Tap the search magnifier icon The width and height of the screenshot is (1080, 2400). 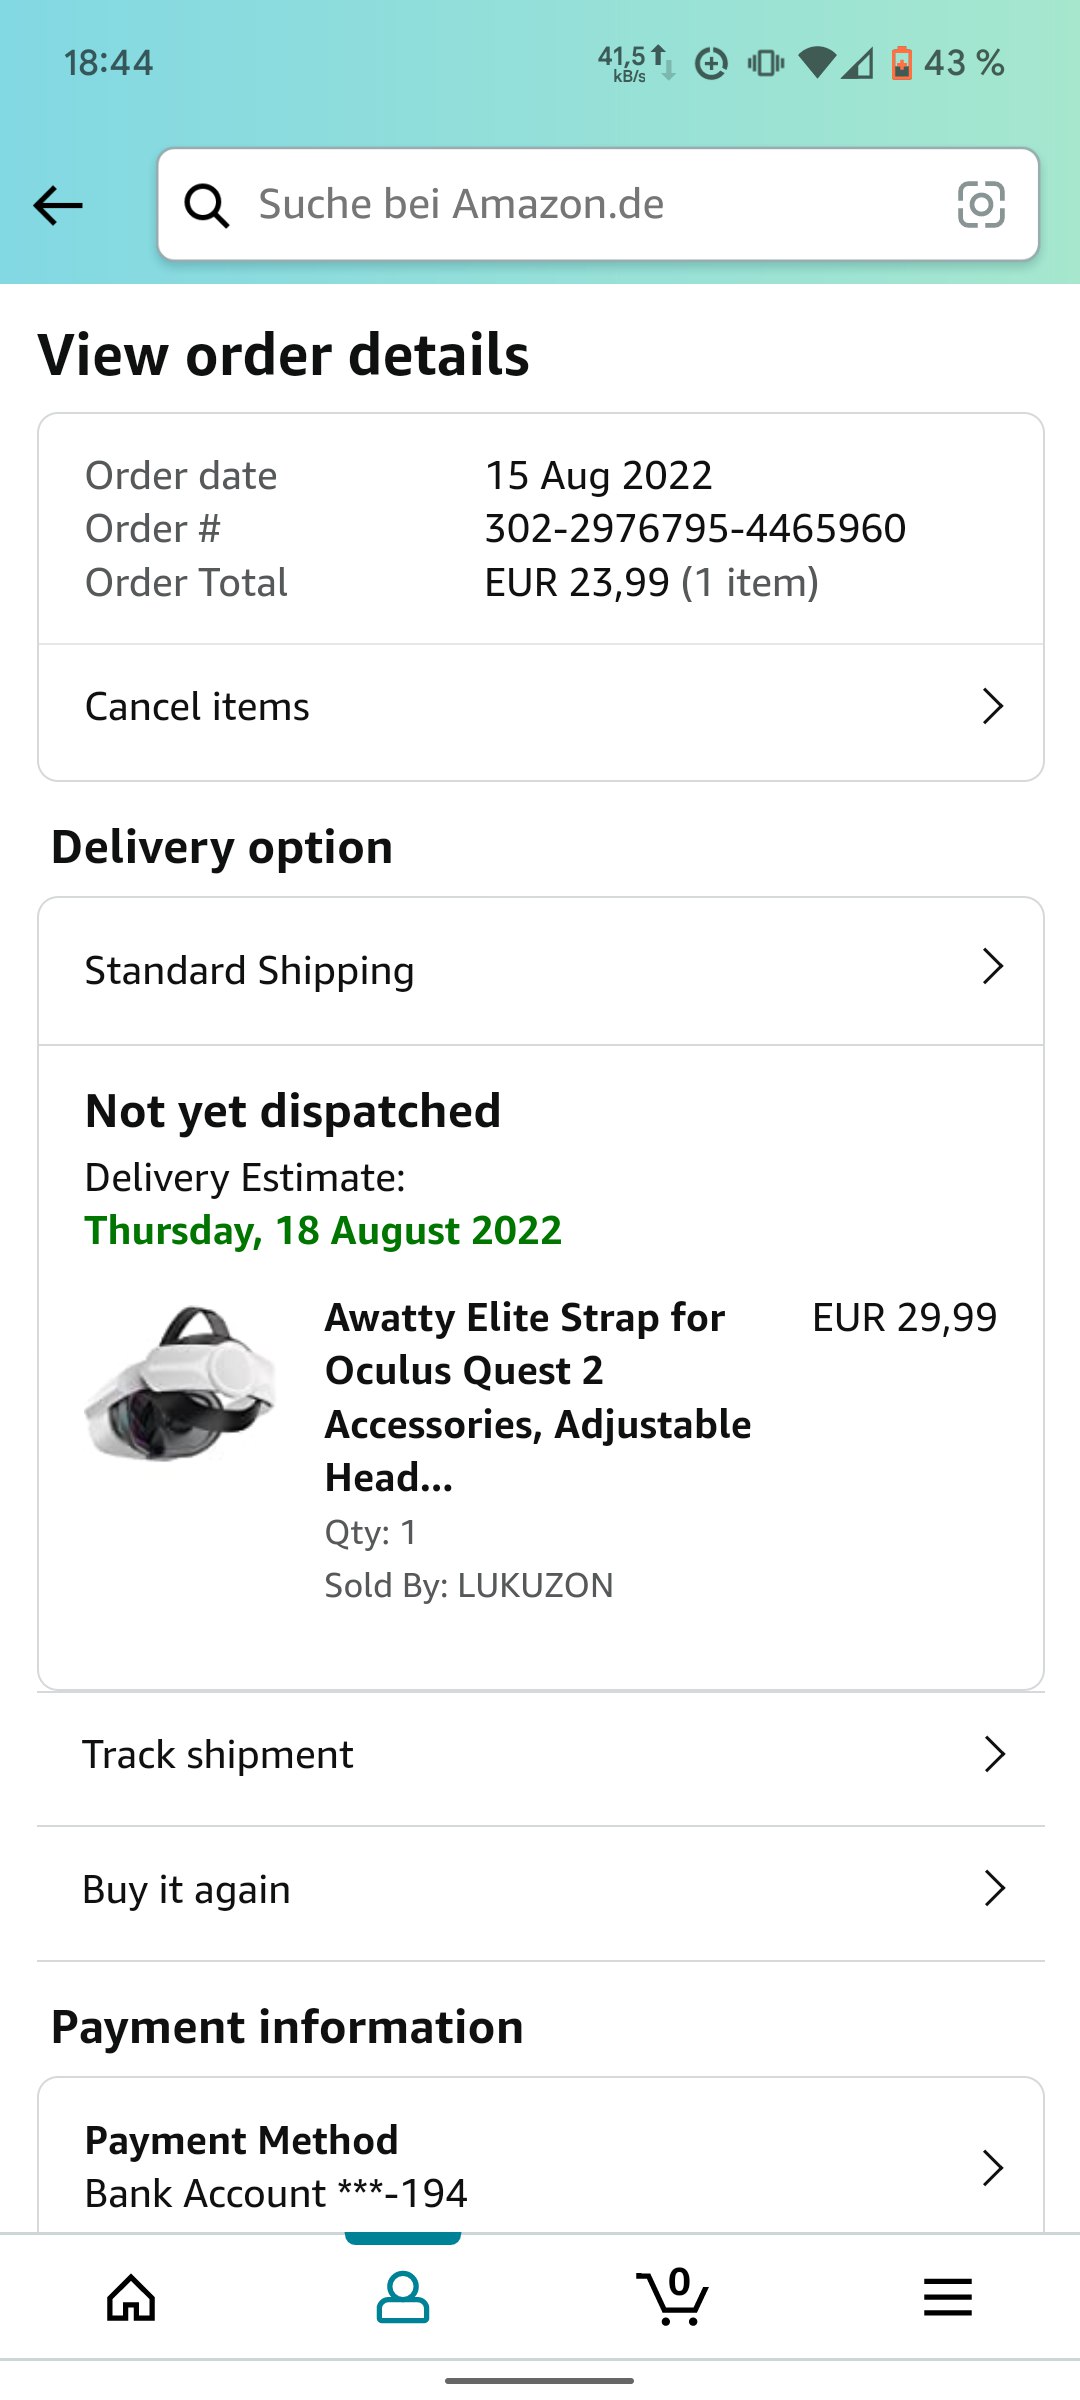(x=207, y=206)
